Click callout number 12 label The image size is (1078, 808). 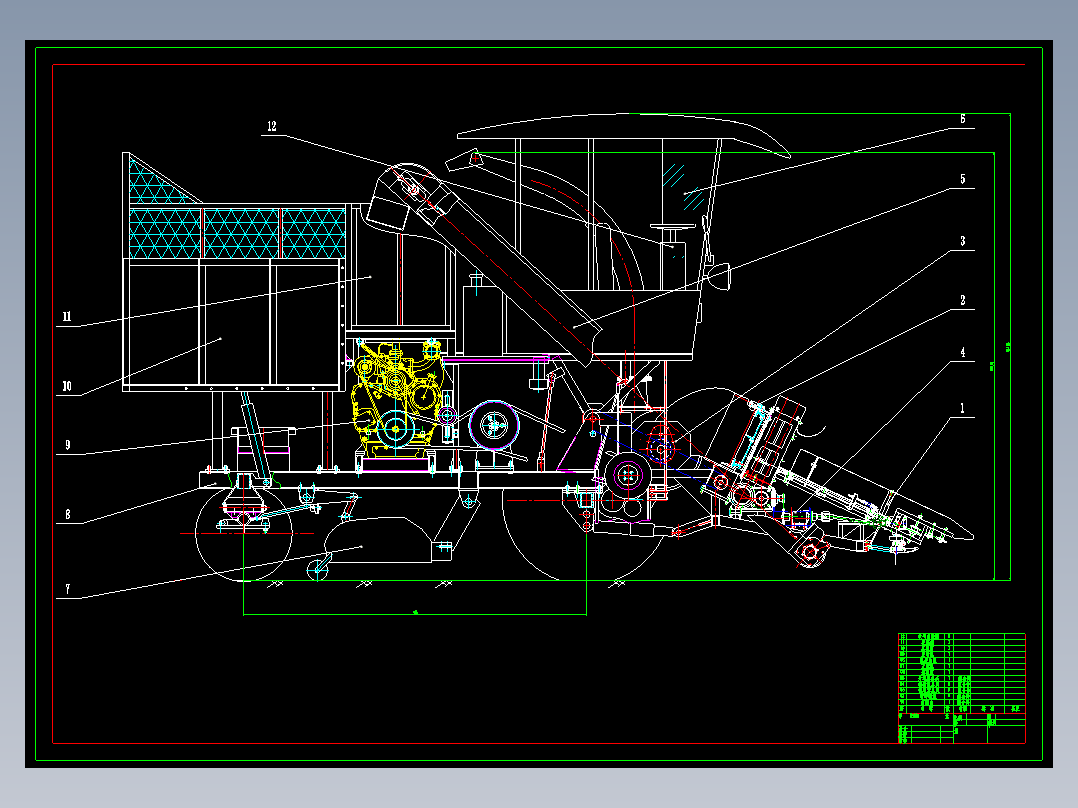(272, 126)
